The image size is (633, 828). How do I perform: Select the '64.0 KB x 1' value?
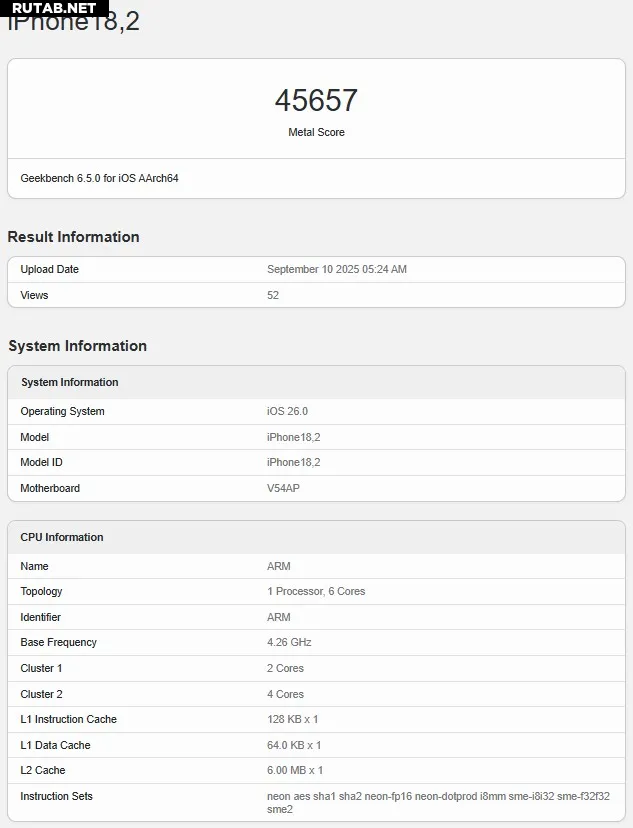pyautogui.click(x=294, y=745)
